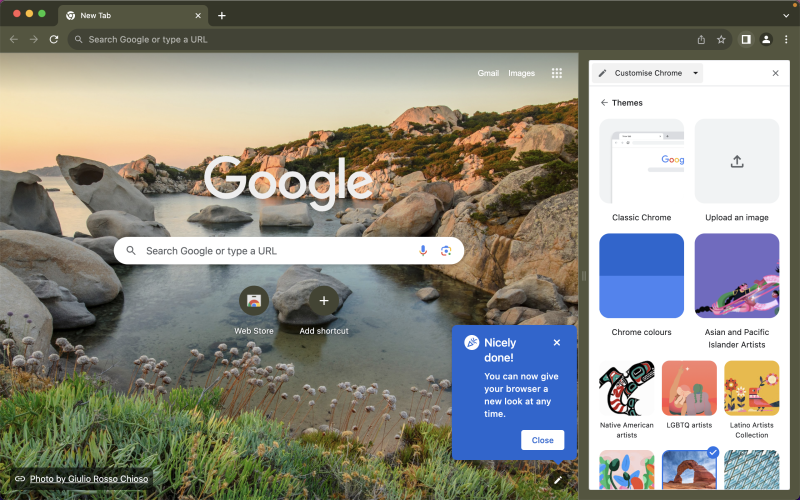Search by image with Lens icon
This screenshot has width=800, height=500.
tap(446, 250)
